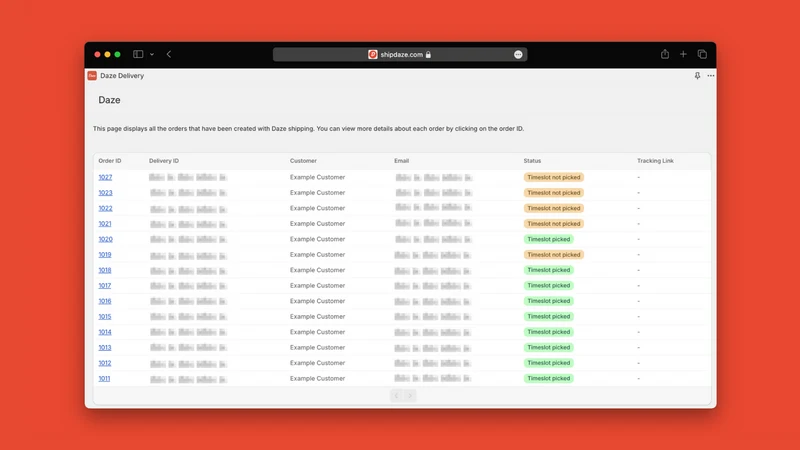Open order 1016

pyautogui.click(x=105, y=301)
